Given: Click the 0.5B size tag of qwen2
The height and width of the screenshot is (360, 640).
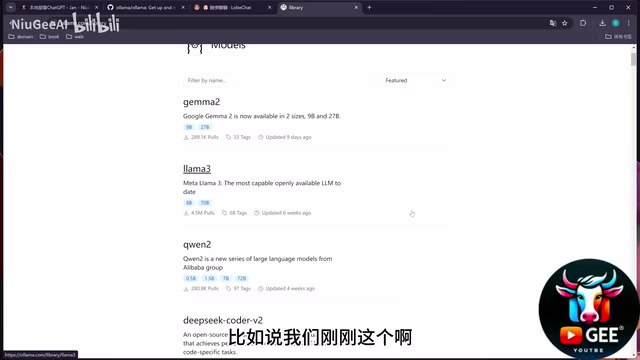Looking at the screenshot, I should [191, 278].
